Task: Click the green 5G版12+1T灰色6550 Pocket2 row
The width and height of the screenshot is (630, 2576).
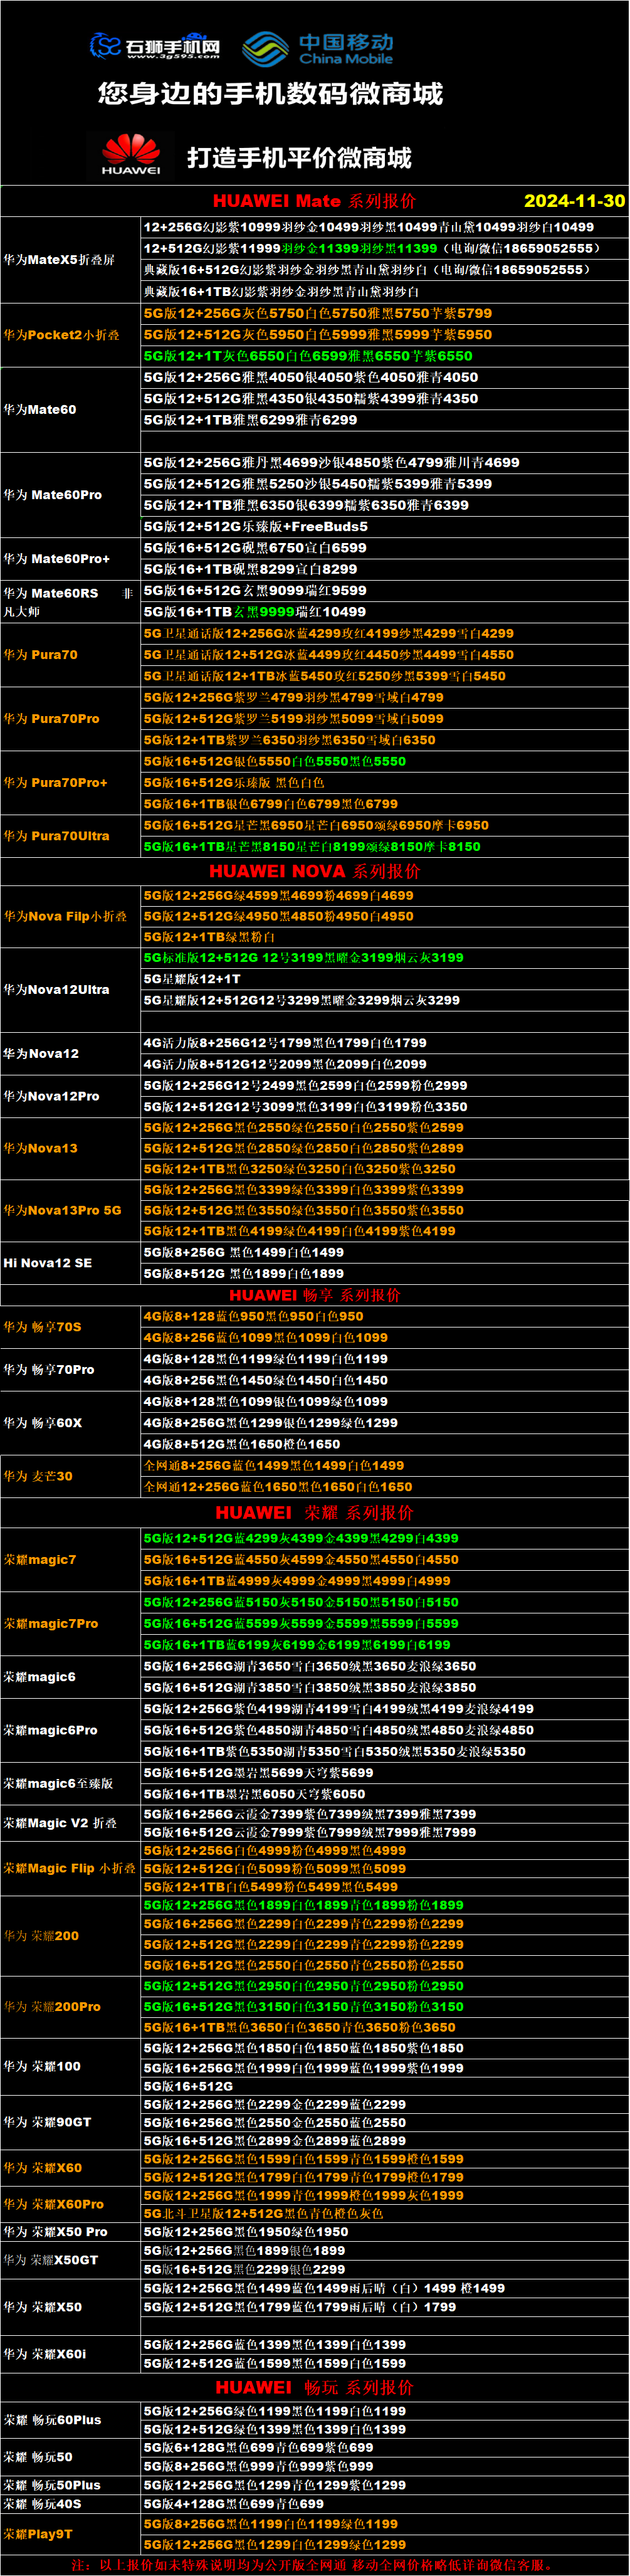Action: click(x=385, y=356)
